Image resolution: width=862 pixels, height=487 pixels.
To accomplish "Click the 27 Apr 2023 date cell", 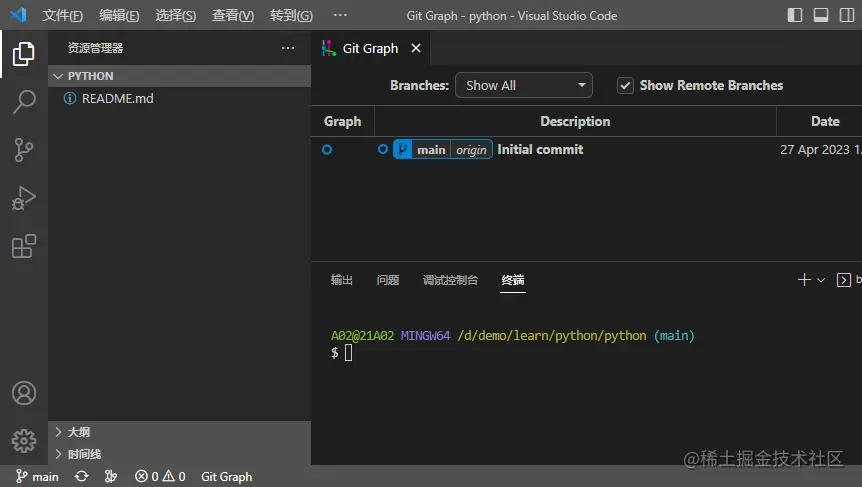I will click(819, 150).
